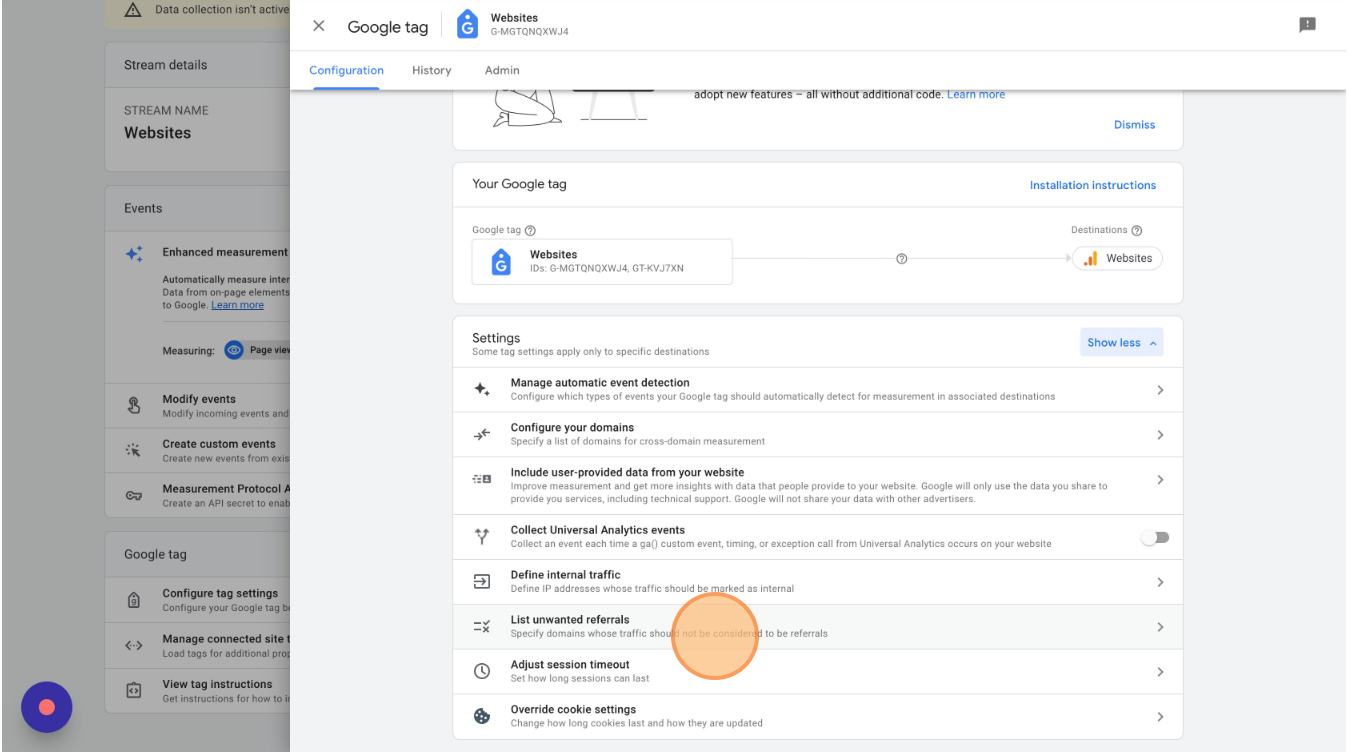Click the sparkle icon for automatic event detection
The width and height of the screenshot is (1348, 754).
click(x=482, y=390)
